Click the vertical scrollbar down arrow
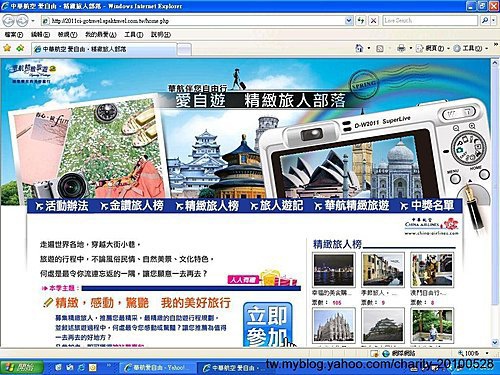Screen dimensions: 500x375 click(495, 342)
